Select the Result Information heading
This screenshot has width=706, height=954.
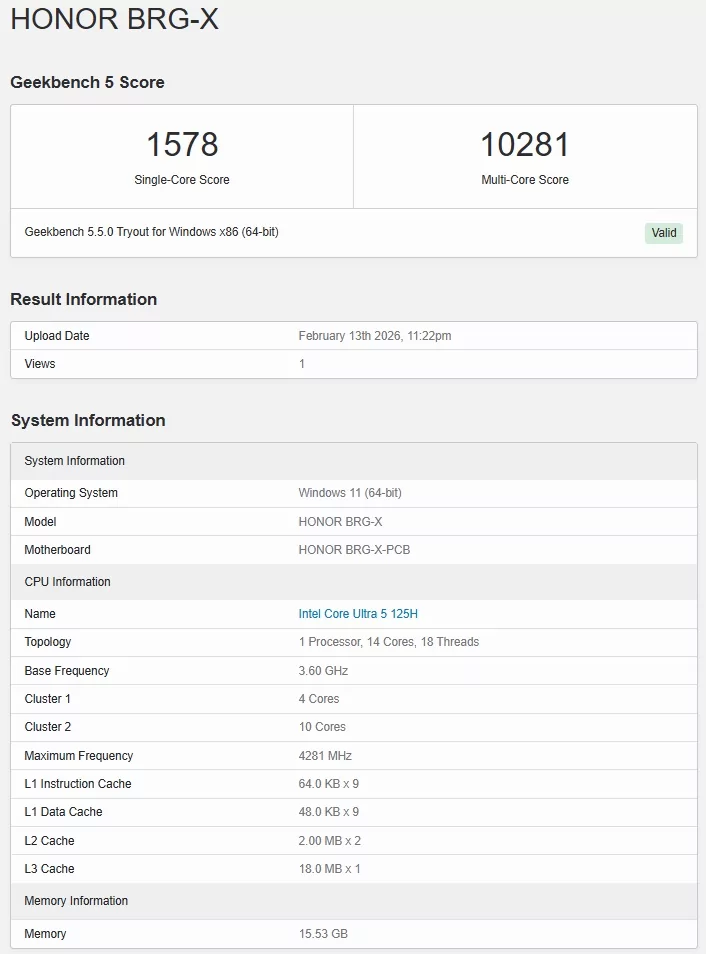pyautogui.click(x=83, y=299)
